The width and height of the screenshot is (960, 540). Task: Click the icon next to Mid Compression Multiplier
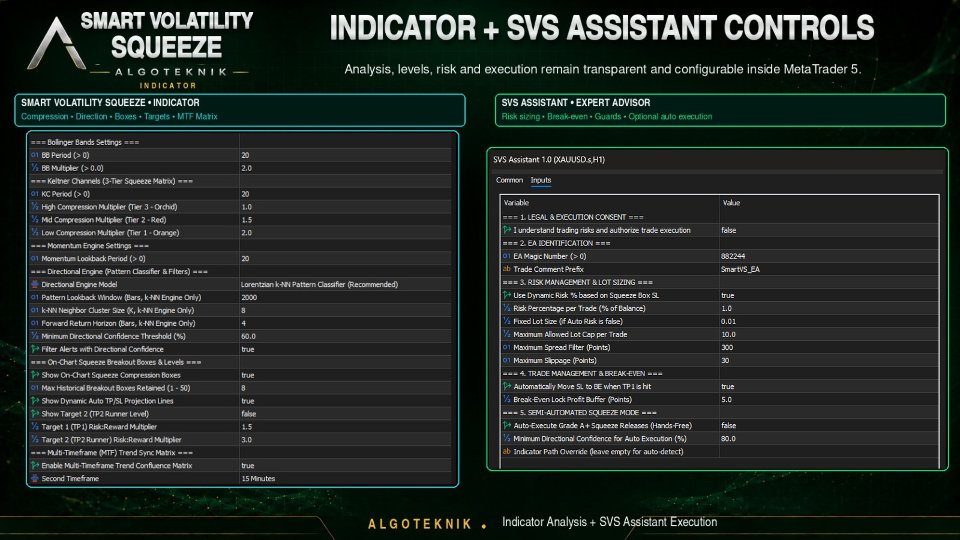[35, 220]
